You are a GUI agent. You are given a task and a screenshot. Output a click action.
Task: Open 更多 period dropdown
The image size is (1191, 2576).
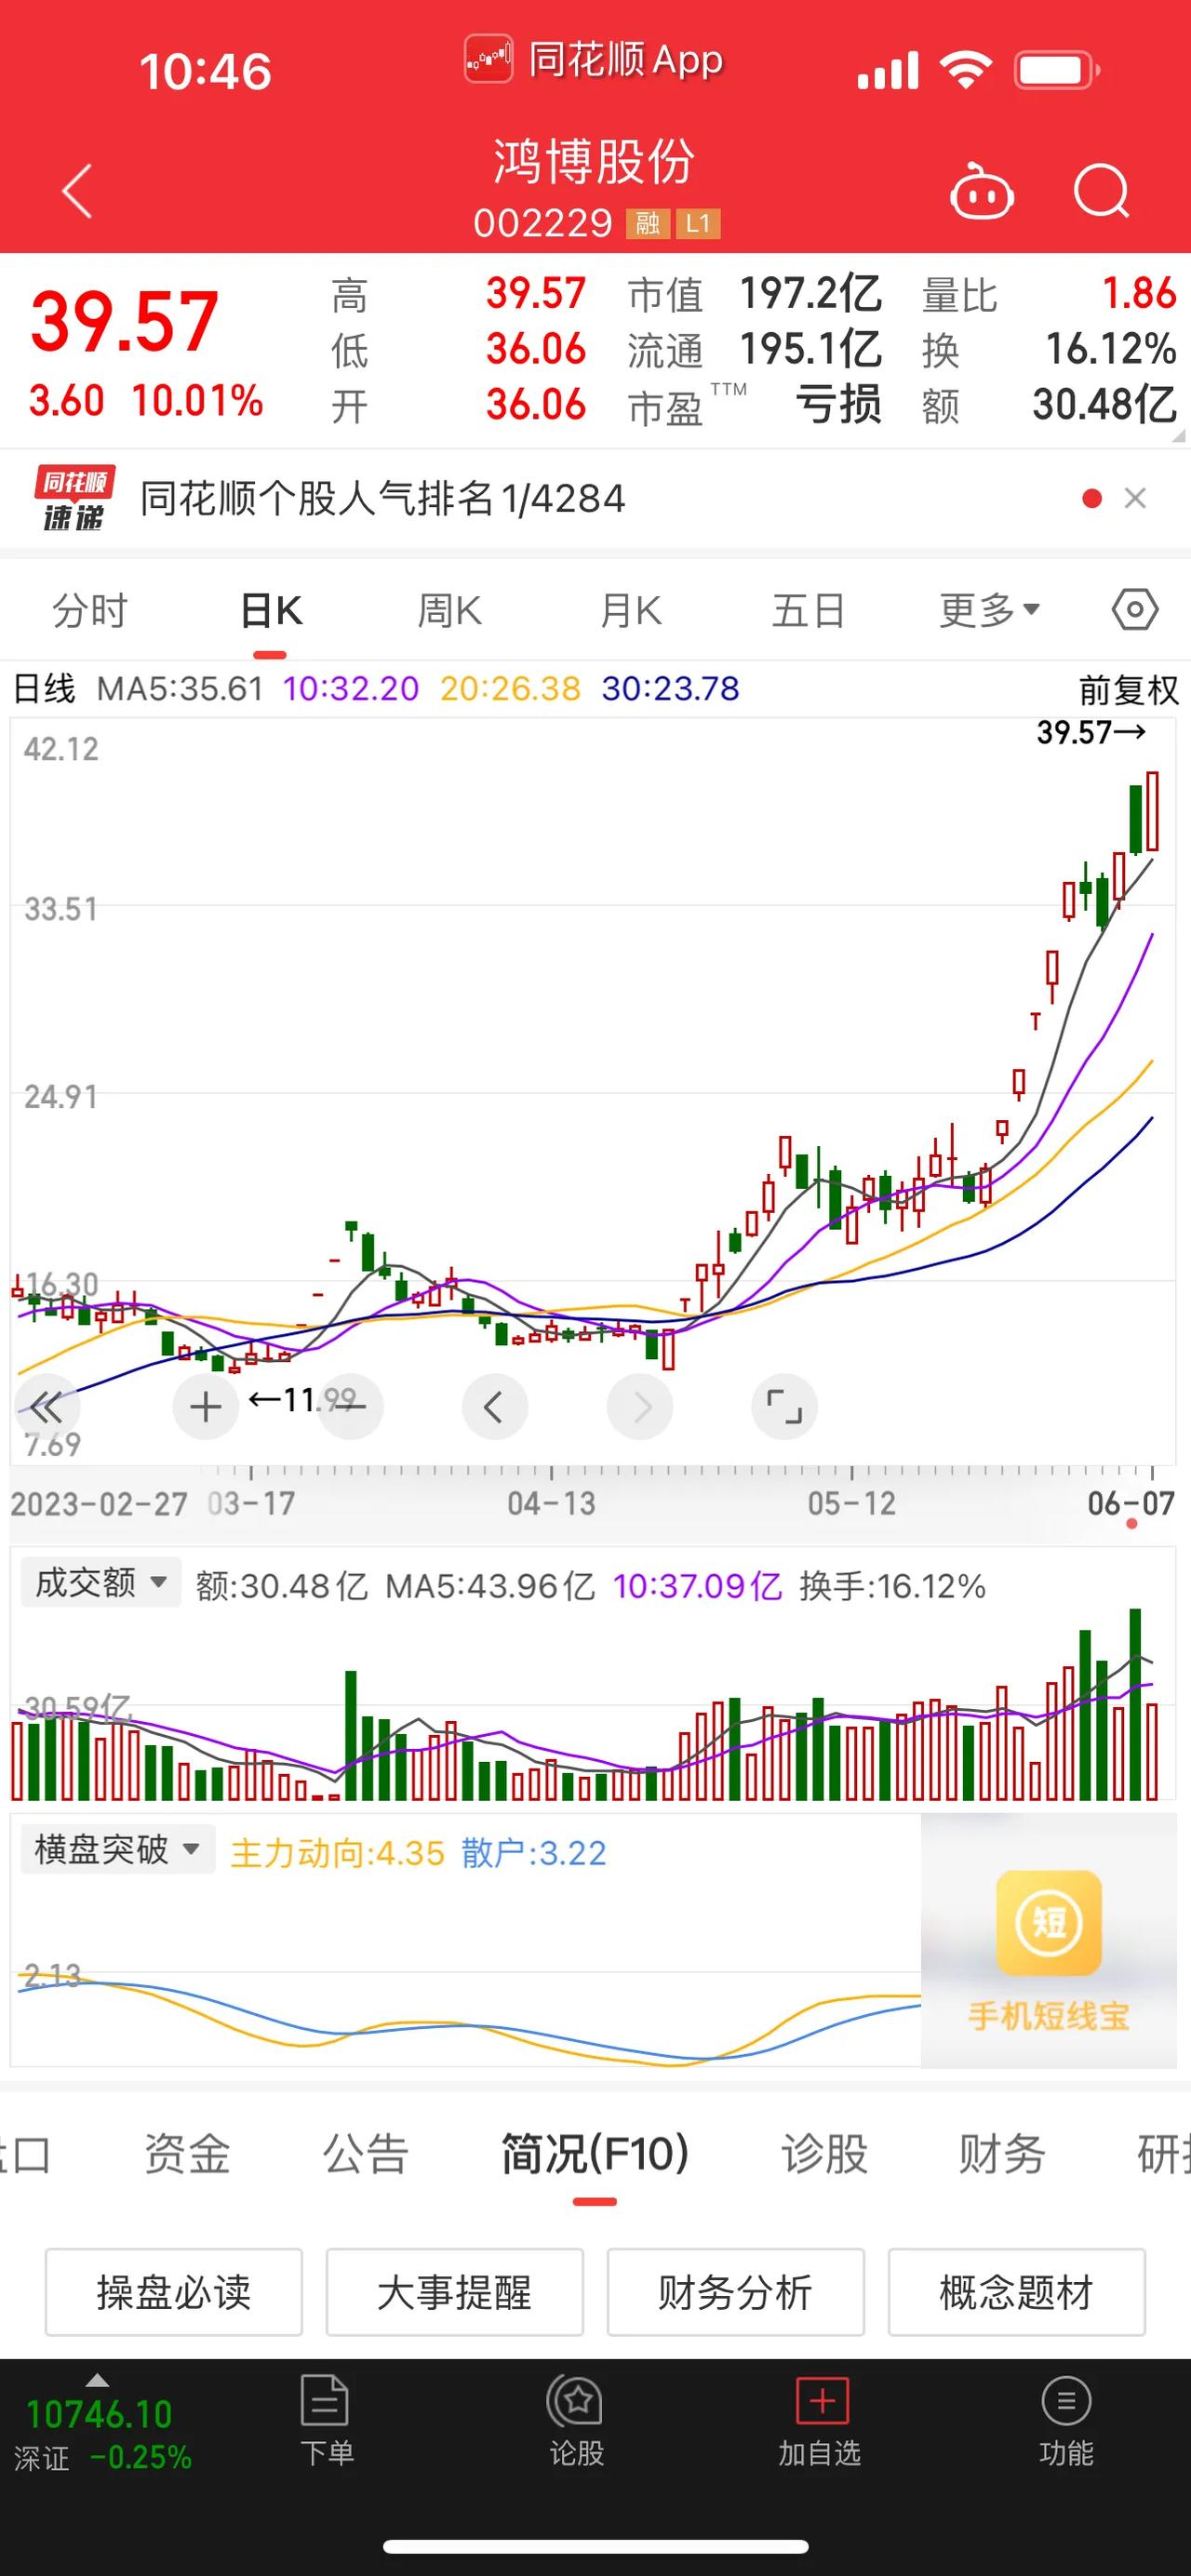(989, 610)
